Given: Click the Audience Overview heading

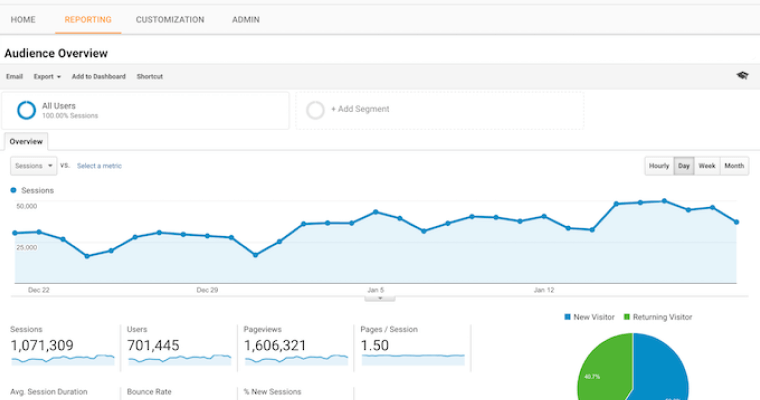Looking at the screenshot, I should (x=56, y=53).
